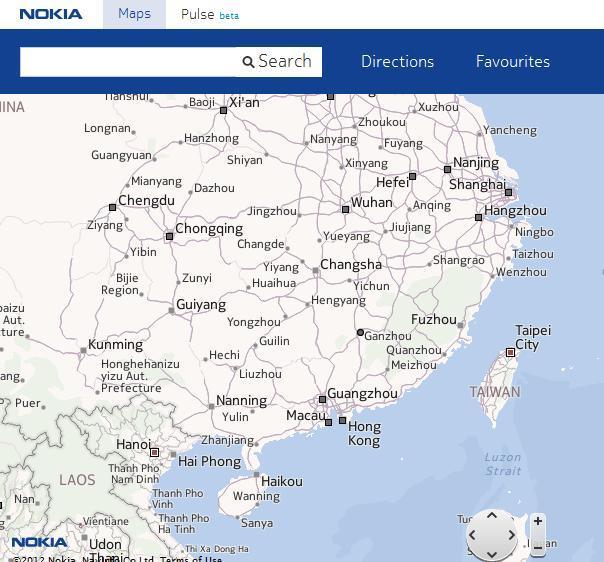Pan the map right with the arrow

pos(510,535)
